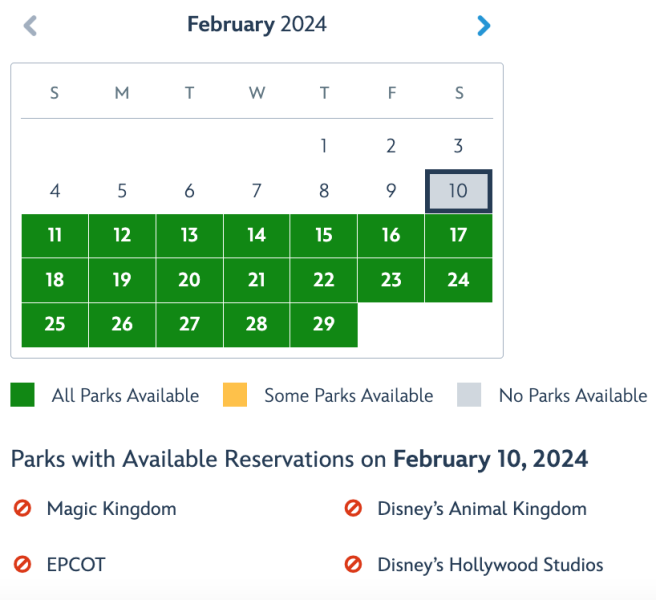Choose February 23 in the calendar
Image resolution: width=656 pixels, height=600 pixels.
tap(391, 280)
